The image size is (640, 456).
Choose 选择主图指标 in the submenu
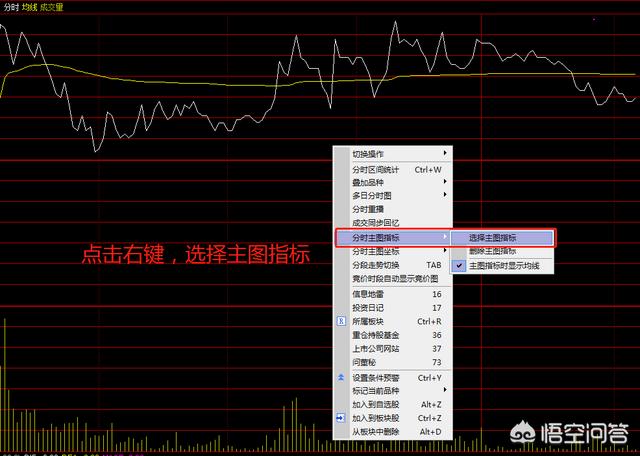pos(502,238)
